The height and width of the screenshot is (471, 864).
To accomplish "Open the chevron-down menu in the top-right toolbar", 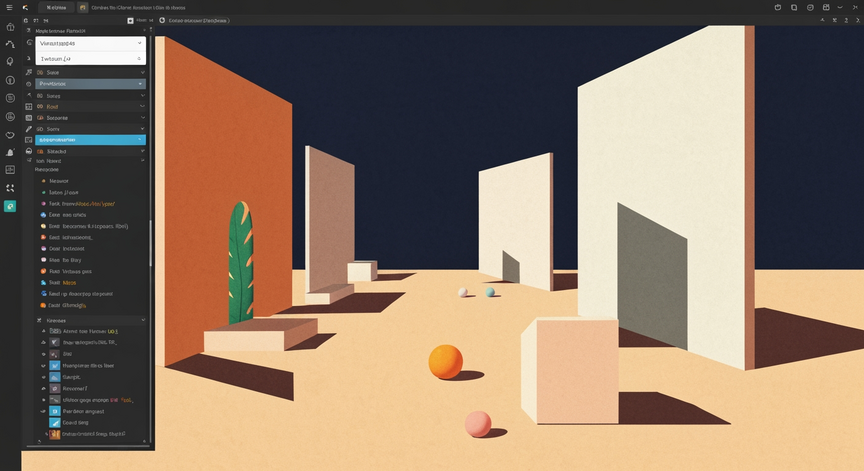I will coord(840,7).
